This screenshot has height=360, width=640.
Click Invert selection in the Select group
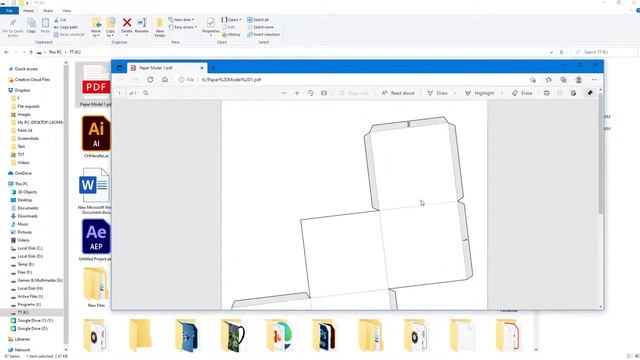click(263, 35)
